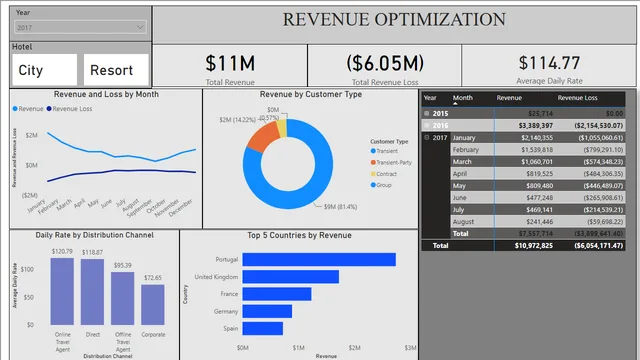Viewport: 640px width, 360px height.
Task: Click the Revenue Loss legend marker
Action: [x=49, y=109]
